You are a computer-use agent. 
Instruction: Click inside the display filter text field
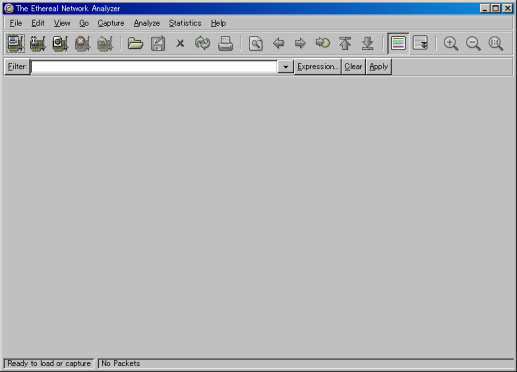[154, 67]
